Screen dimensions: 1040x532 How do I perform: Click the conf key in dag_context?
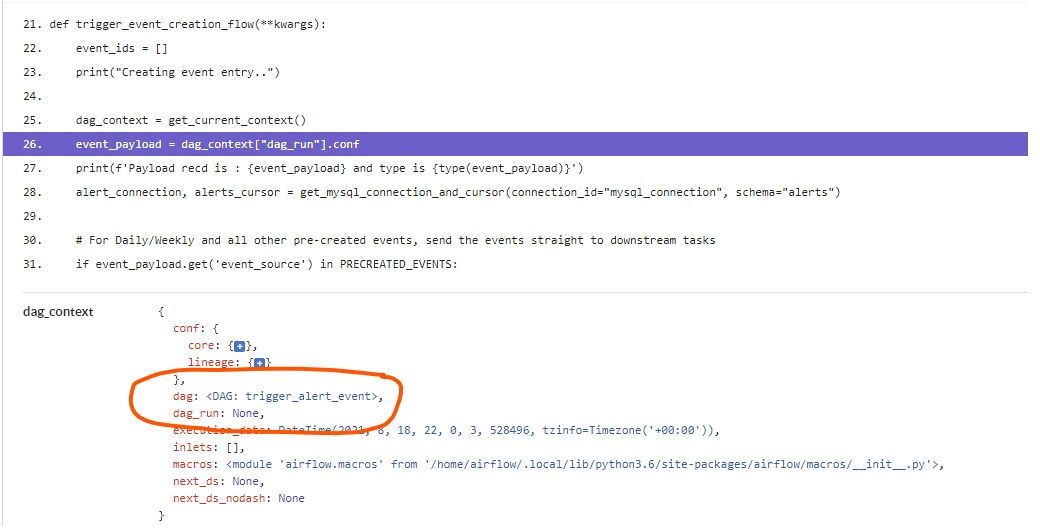point(186,328)
